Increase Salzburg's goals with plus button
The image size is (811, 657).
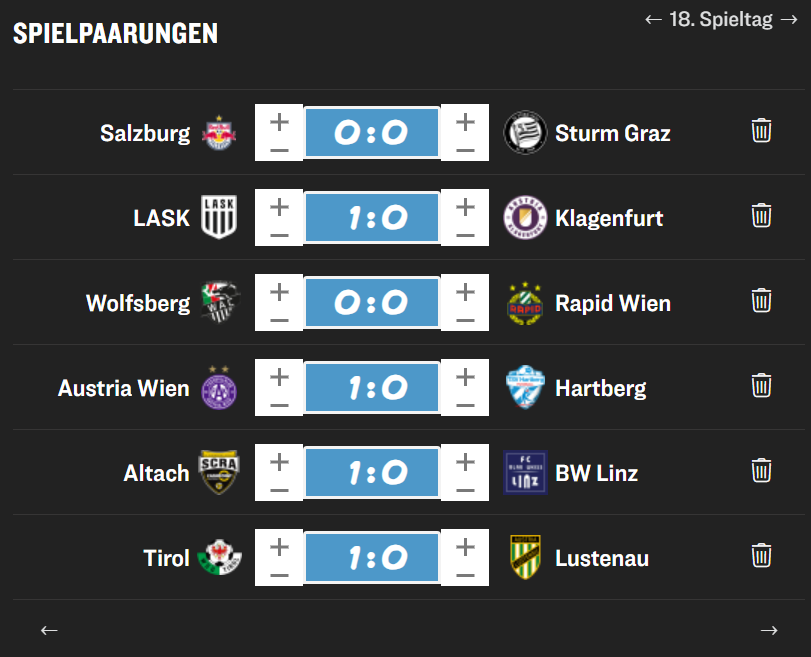point(279,121)
